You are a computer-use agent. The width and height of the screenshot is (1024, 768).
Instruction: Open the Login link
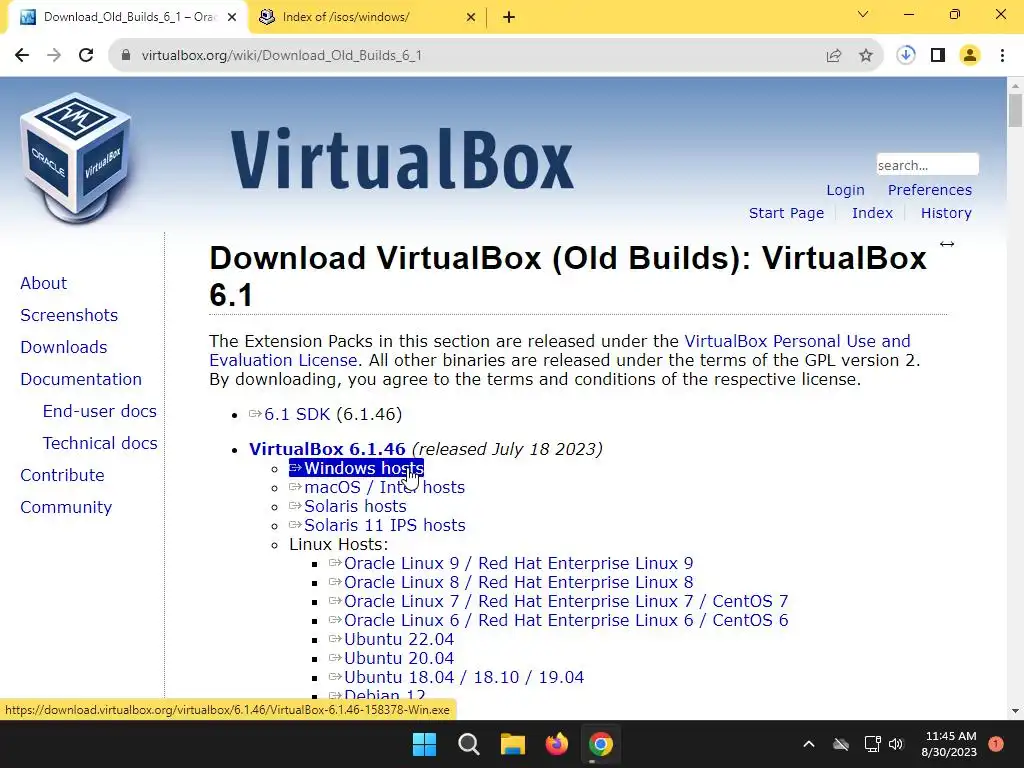pyautogui.click(x=845, y=190)
